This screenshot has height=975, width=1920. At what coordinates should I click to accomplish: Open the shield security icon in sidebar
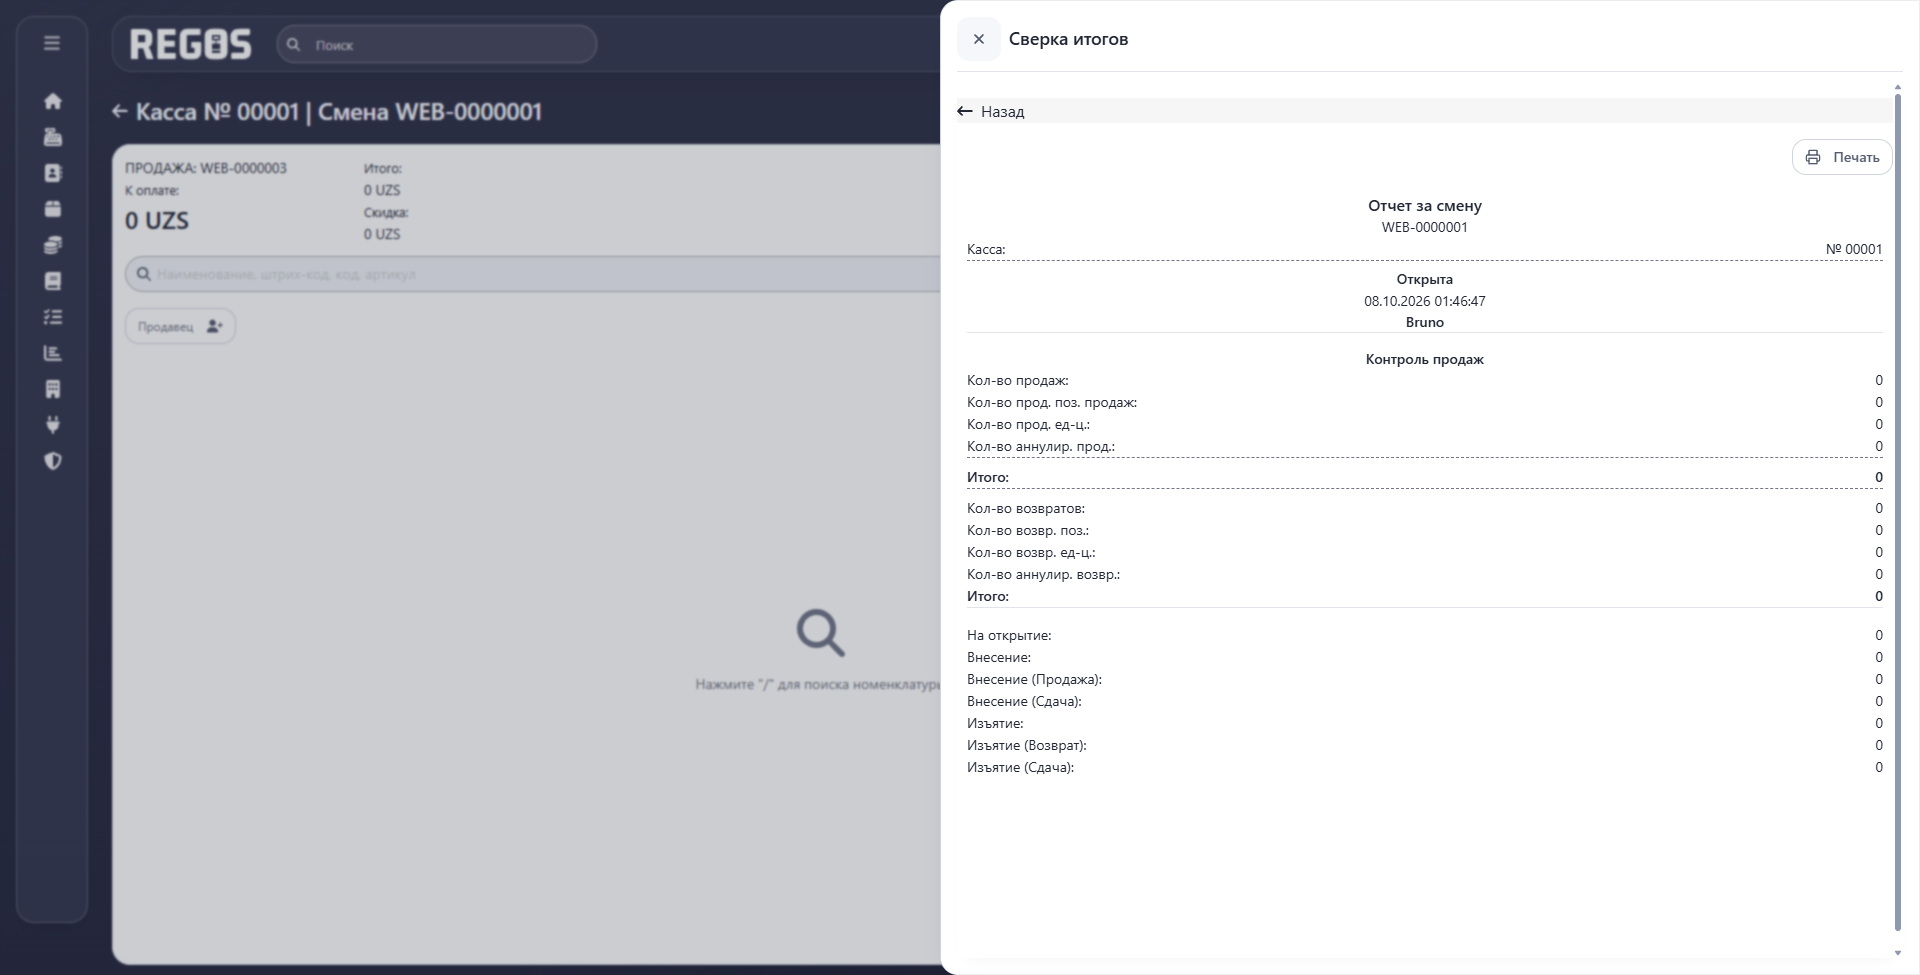click(53, 461)
